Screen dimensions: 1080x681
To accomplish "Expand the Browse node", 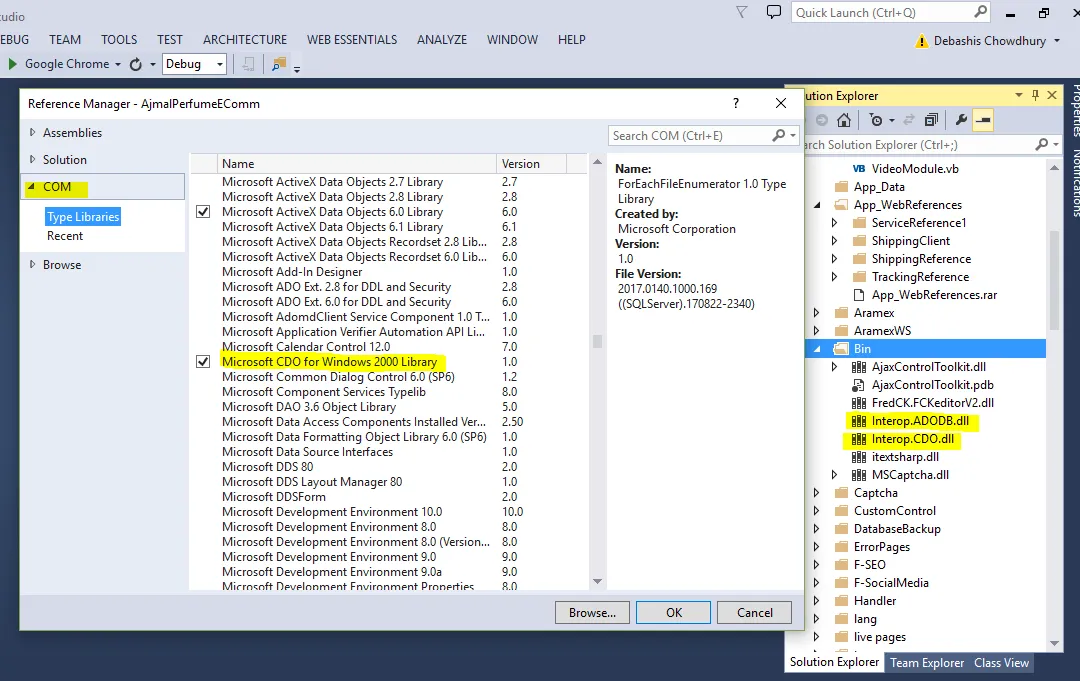I will [x=32, y=264].
